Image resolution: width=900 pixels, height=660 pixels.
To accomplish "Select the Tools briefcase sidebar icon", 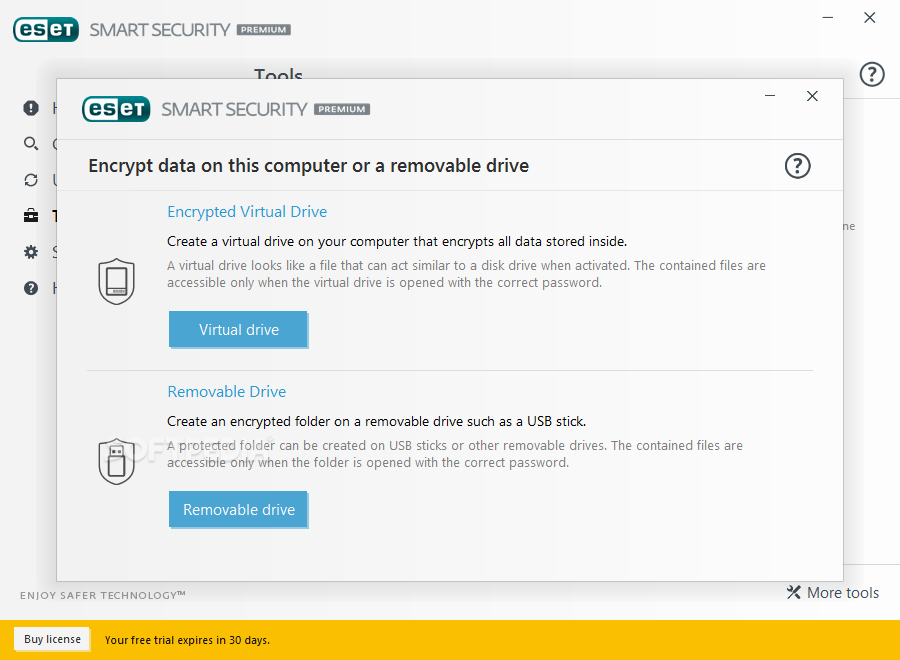I will 31,216.
